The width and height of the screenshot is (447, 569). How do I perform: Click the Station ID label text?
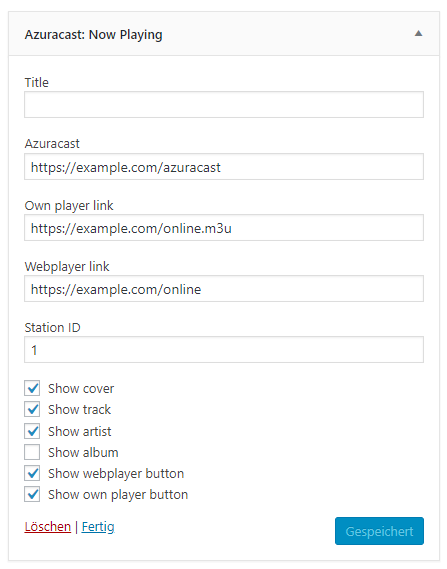tap(52, 327)
